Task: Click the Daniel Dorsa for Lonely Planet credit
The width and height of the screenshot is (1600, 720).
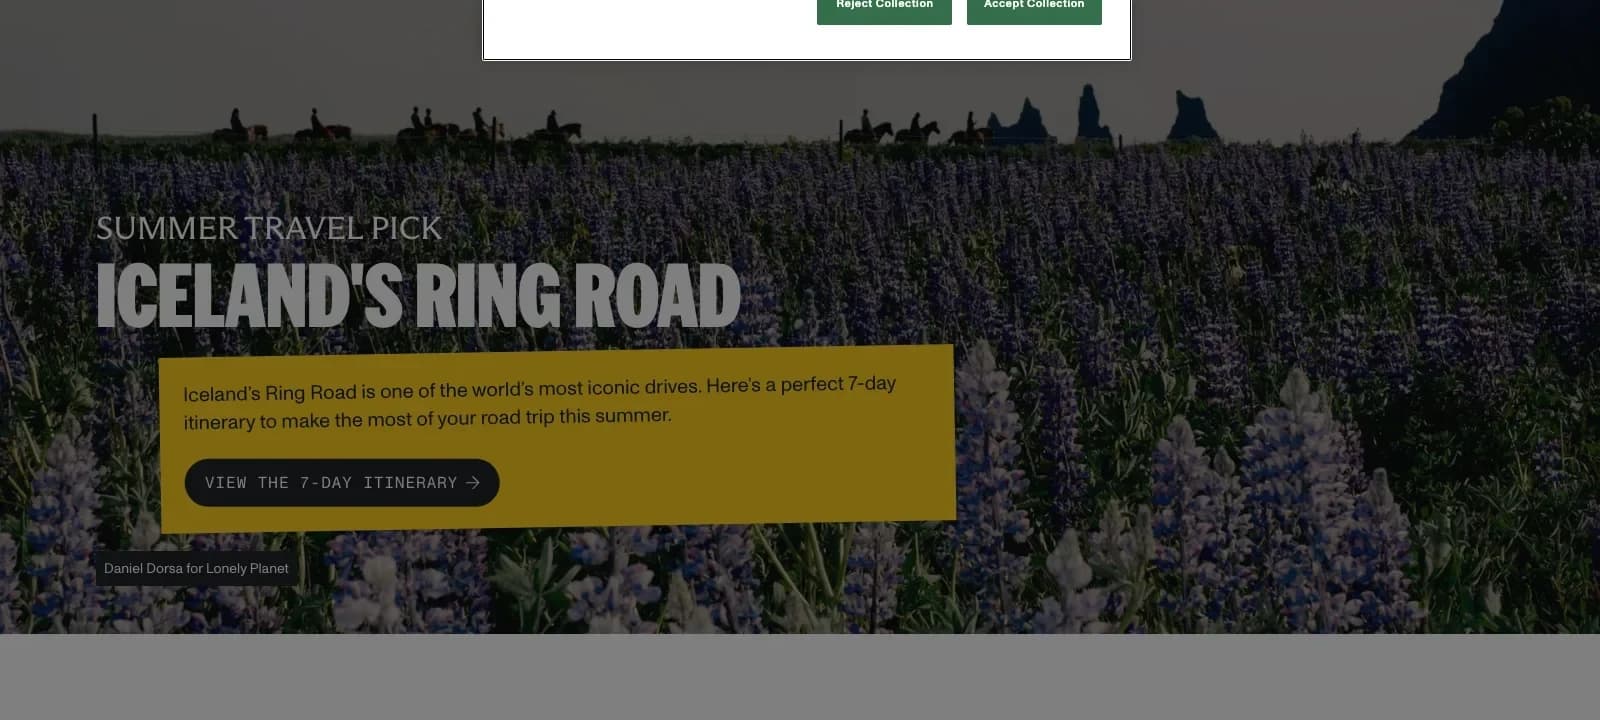Action: [196, 568]
